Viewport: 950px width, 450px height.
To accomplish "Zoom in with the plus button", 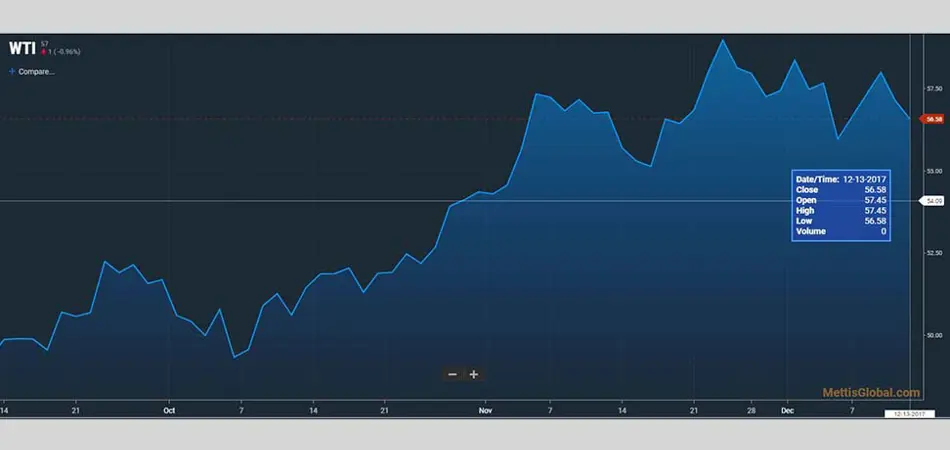I will tap(474, 374).
